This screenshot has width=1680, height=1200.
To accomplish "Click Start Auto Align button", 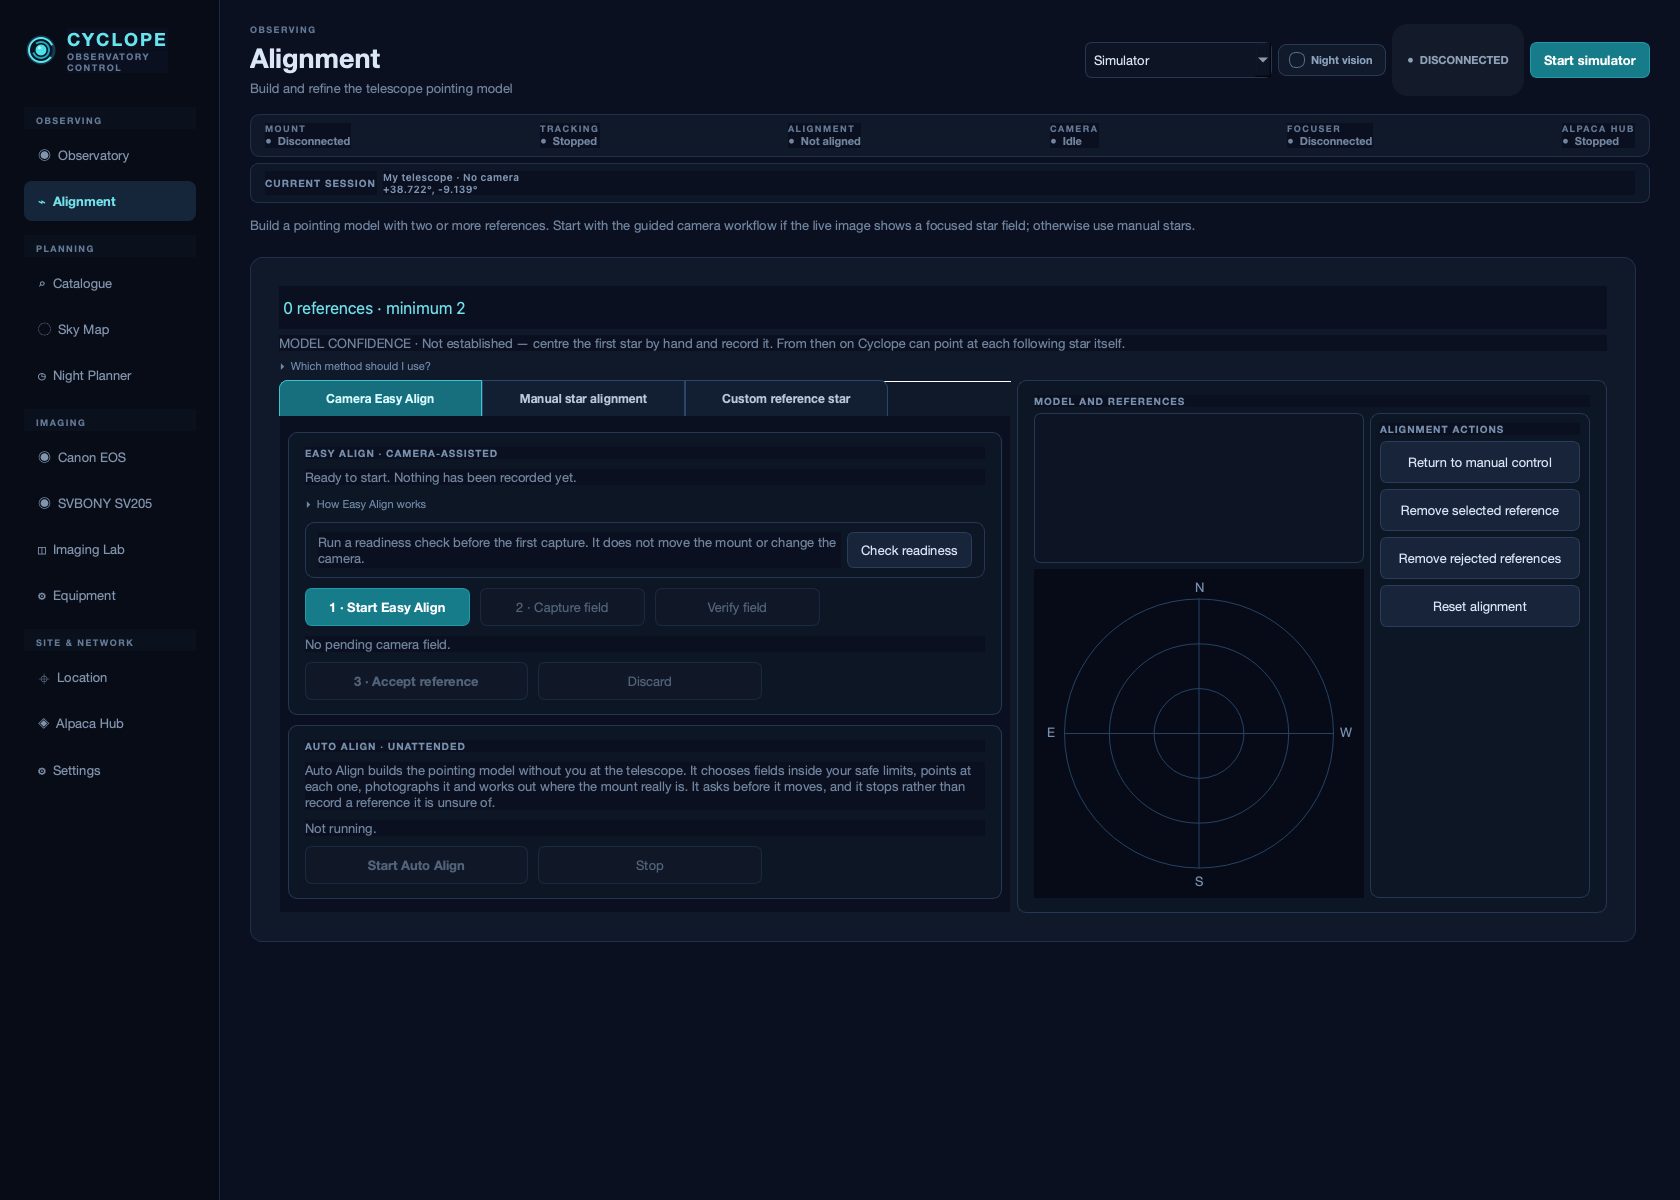I will pos(416,865).
